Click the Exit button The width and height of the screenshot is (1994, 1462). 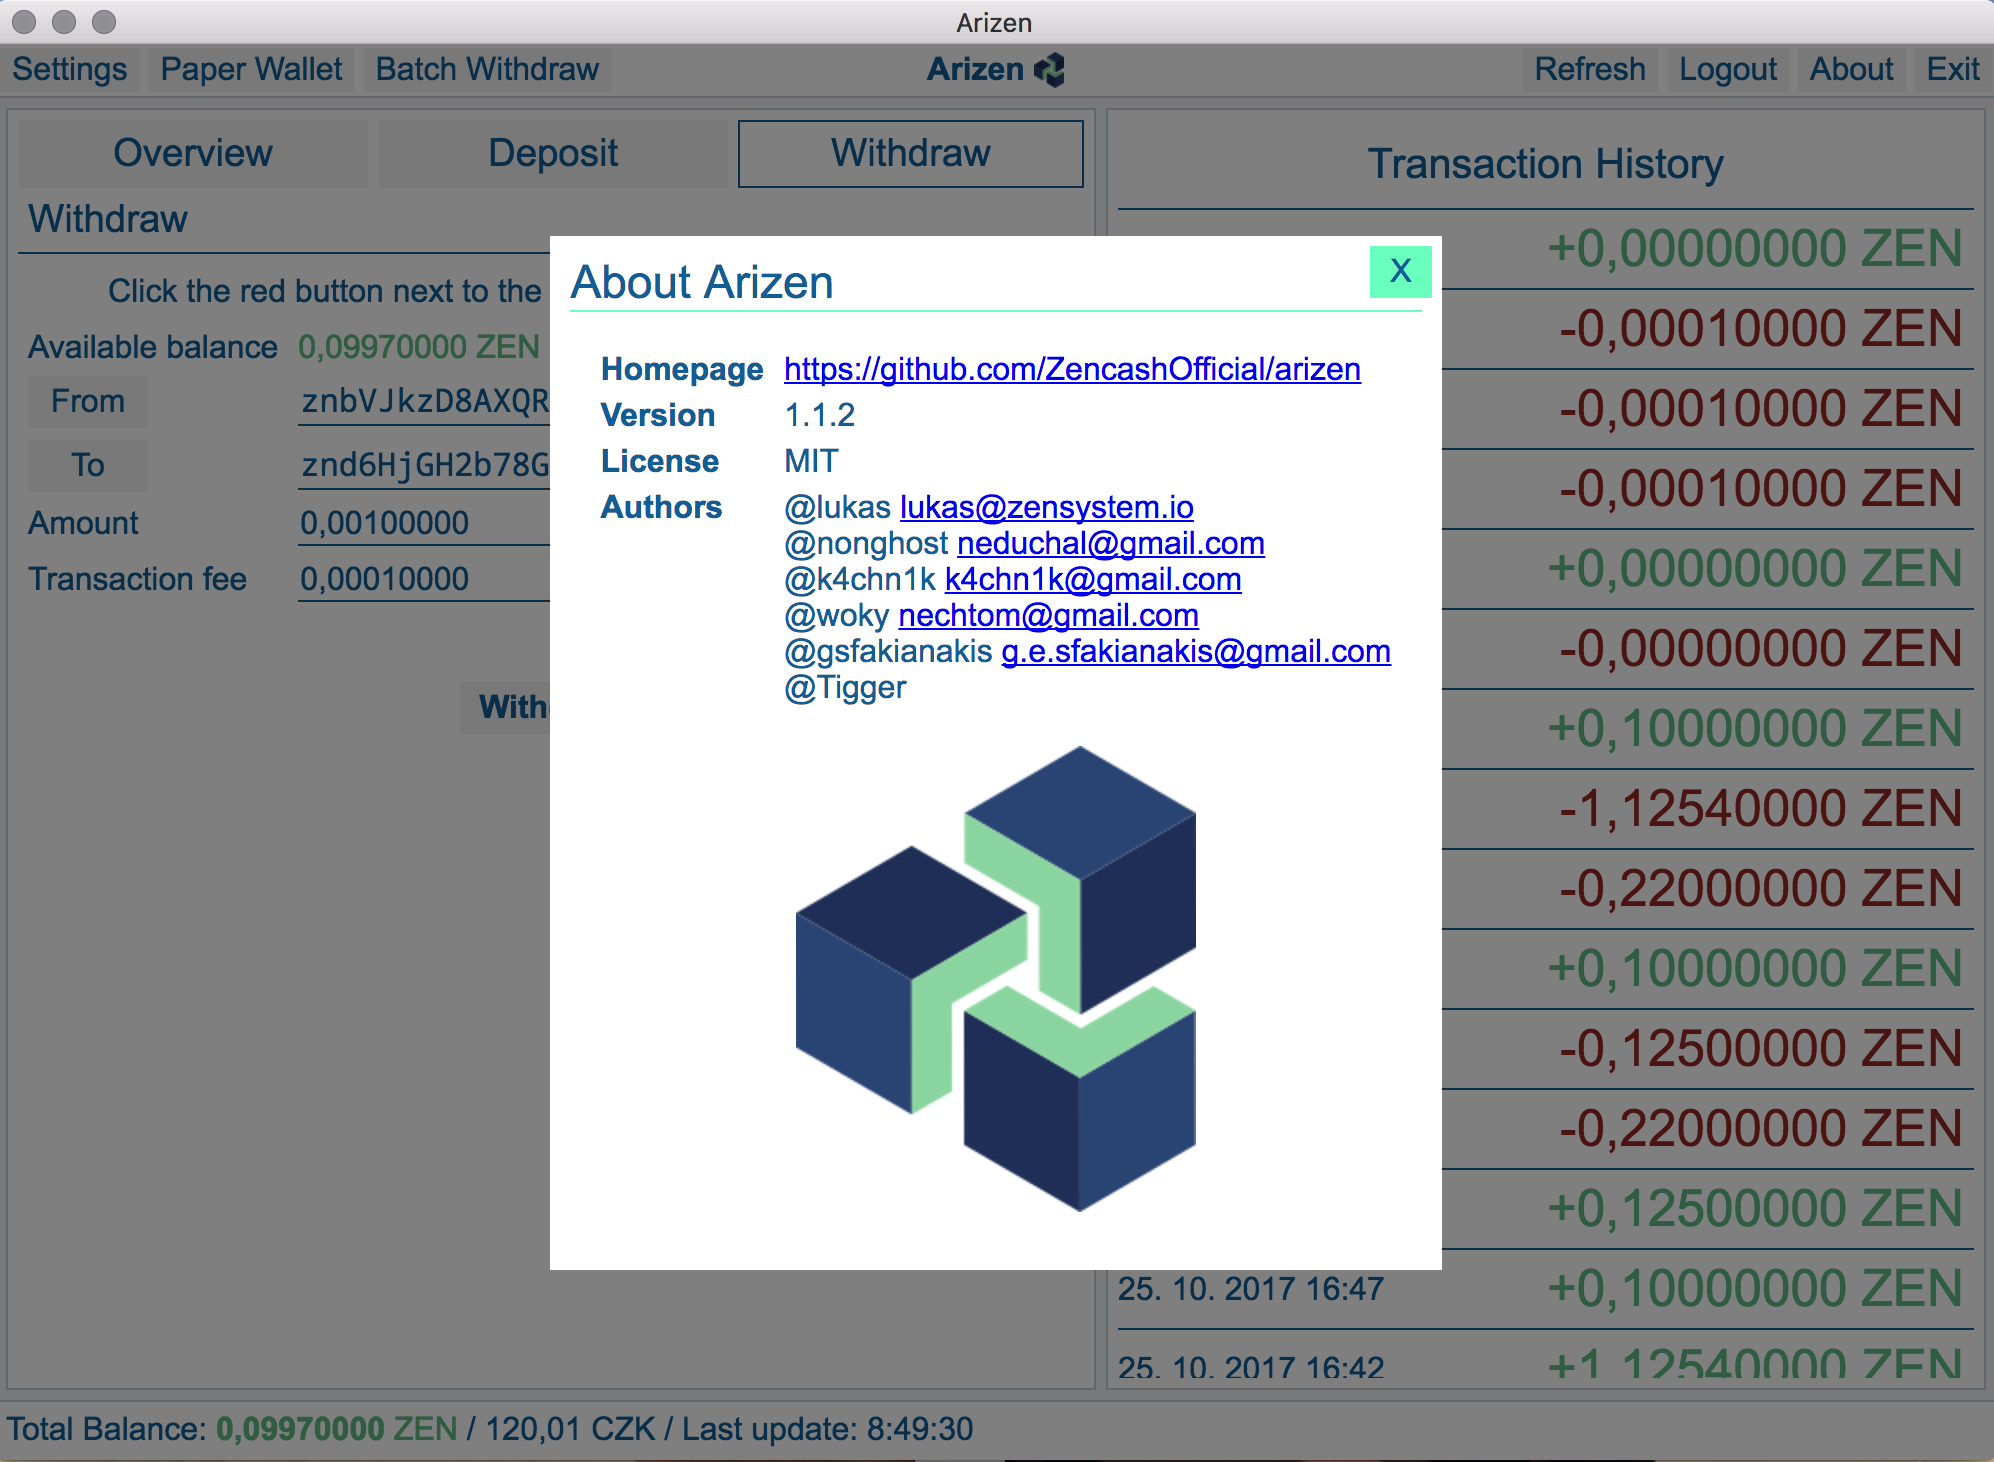(1952, 69)
